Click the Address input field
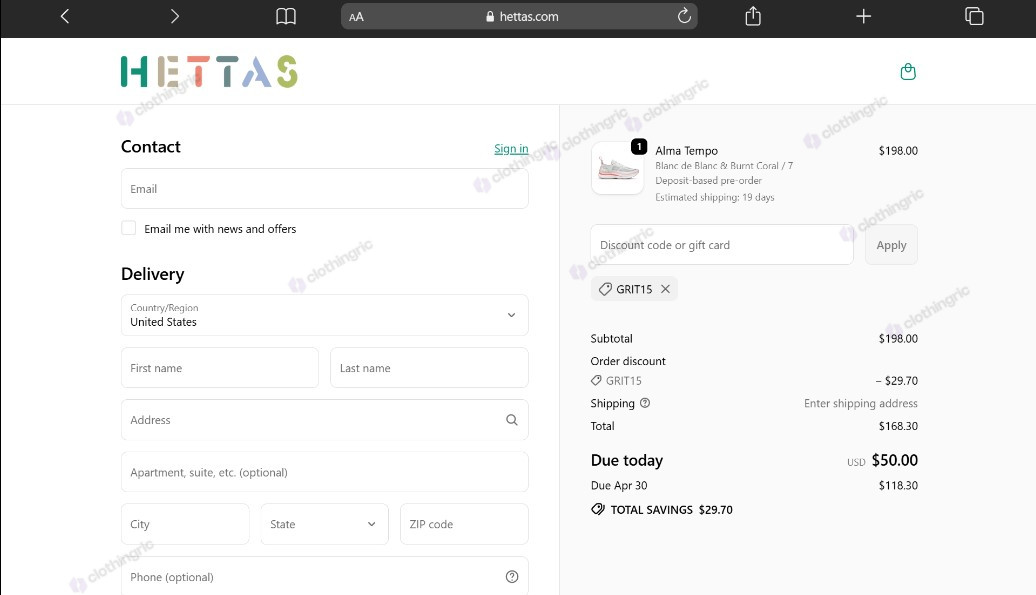 [x=324, y=420]
